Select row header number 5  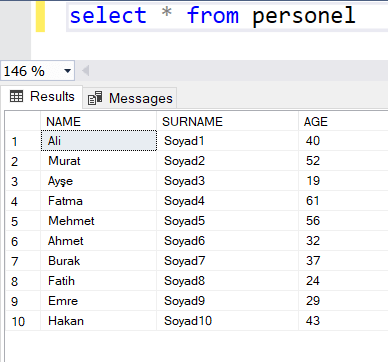[x=23, y=221]
